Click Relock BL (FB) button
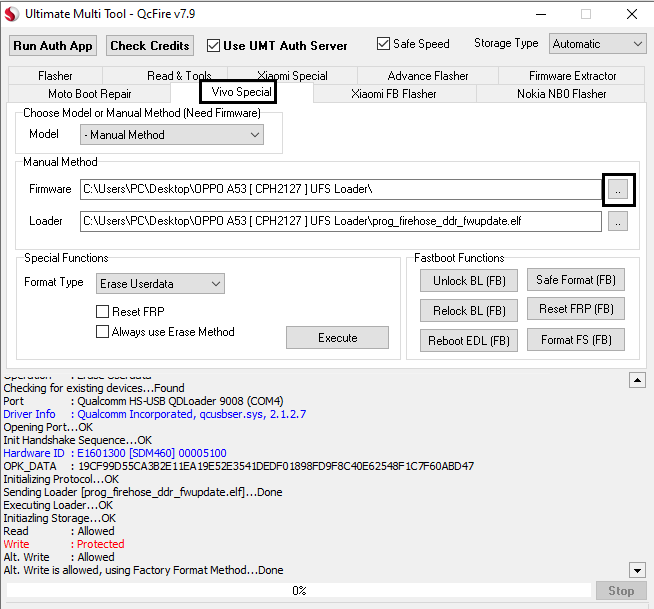 (x=469, y=311)
